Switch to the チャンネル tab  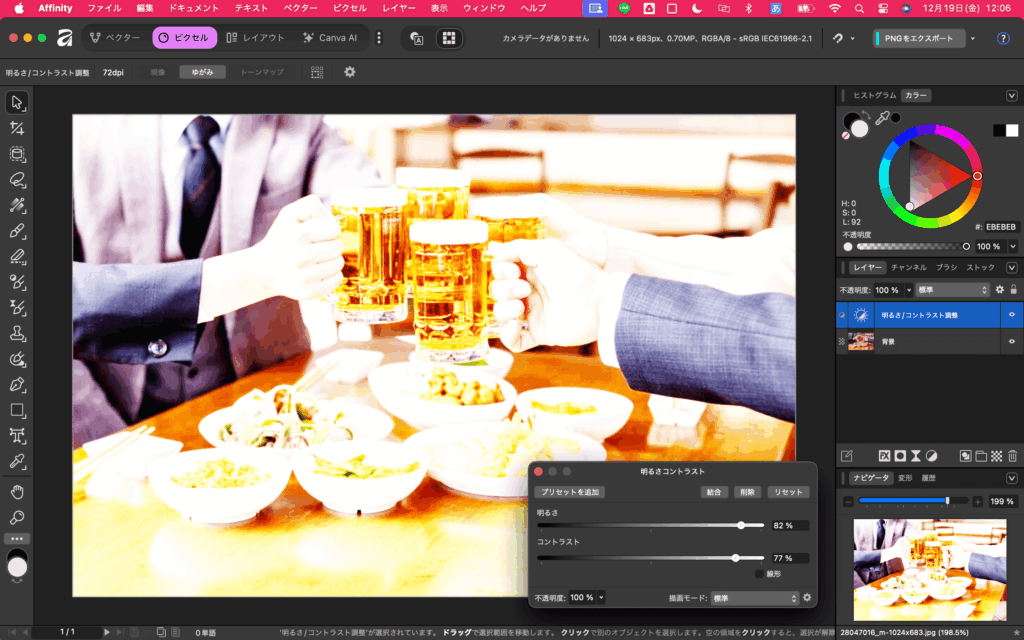click(x=908, y=268)
